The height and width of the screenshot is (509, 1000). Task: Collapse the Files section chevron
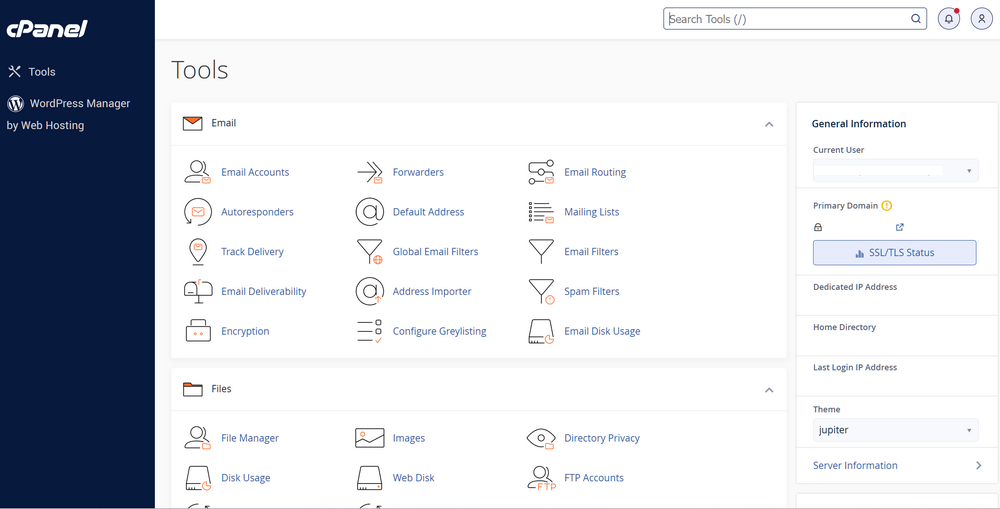[769, 390]
